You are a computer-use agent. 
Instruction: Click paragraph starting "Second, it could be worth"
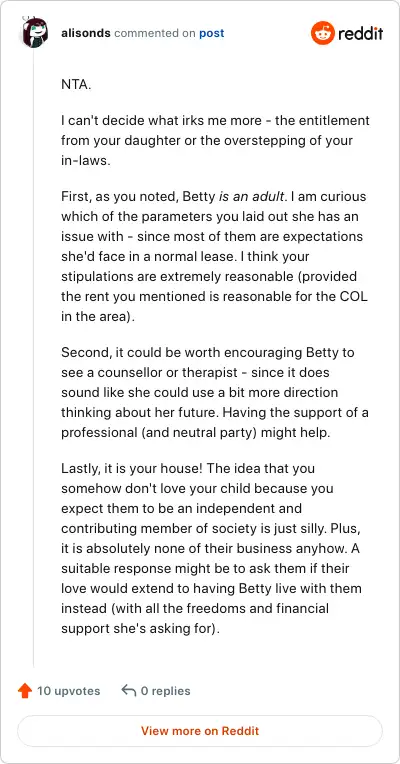pos(215,393)
